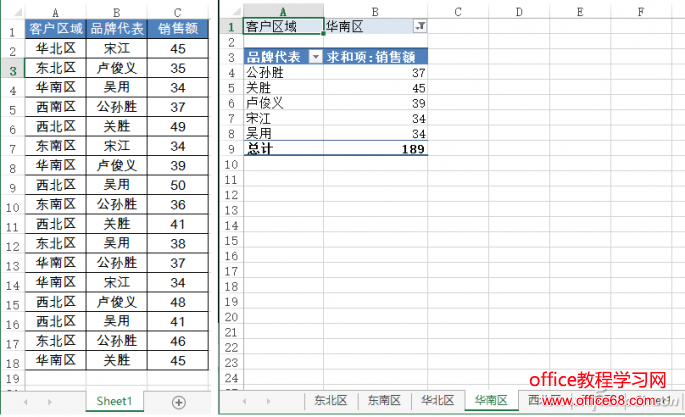The width and height of the screenshot is (685, 417).
Task: Click the 销售额 header cell in left table
Action: pyautogui.click(x=178, y=29)
